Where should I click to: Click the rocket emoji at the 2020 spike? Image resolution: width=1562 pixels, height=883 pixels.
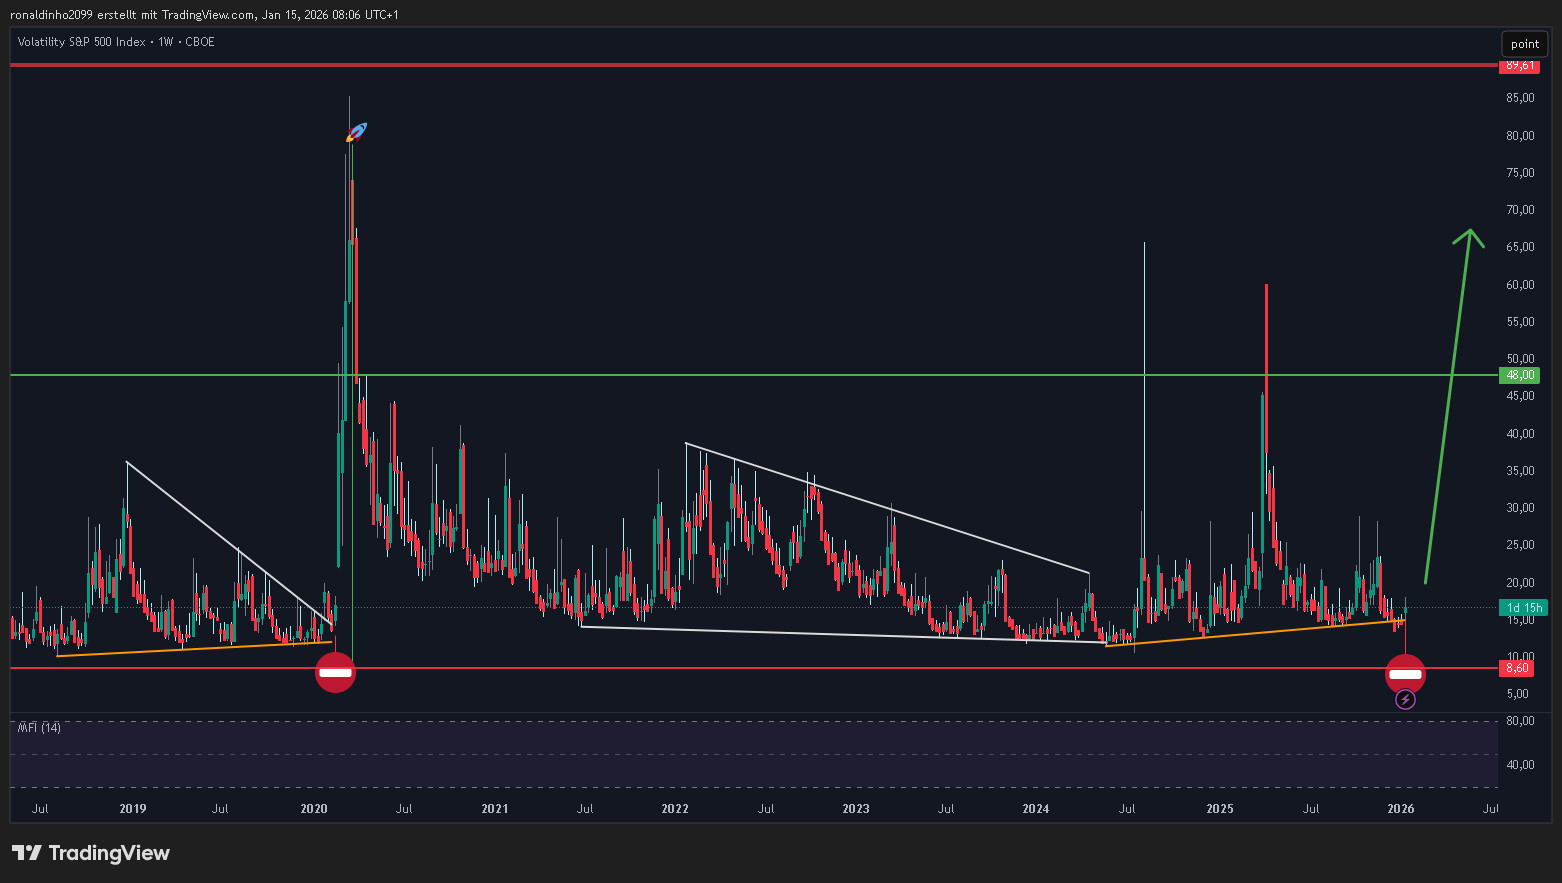tap(357, 131)
